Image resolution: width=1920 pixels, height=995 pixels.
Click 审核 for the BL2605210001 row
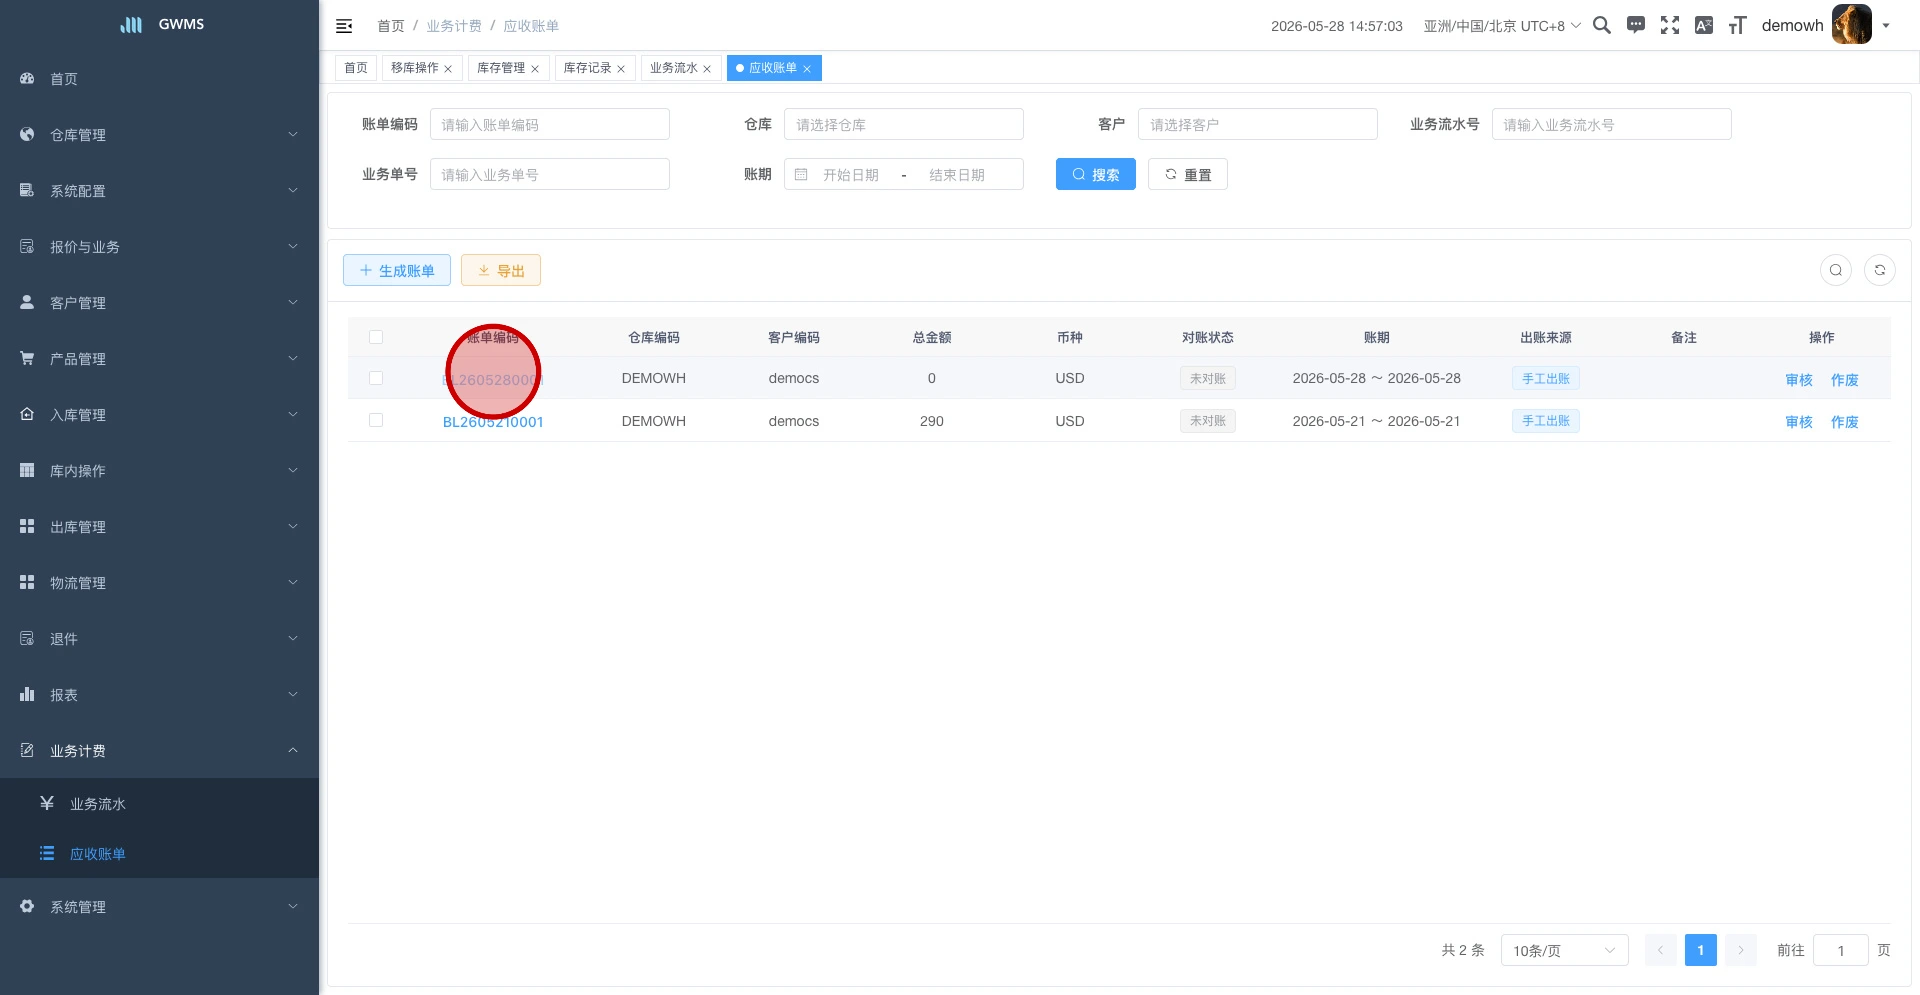(1799, 422)
